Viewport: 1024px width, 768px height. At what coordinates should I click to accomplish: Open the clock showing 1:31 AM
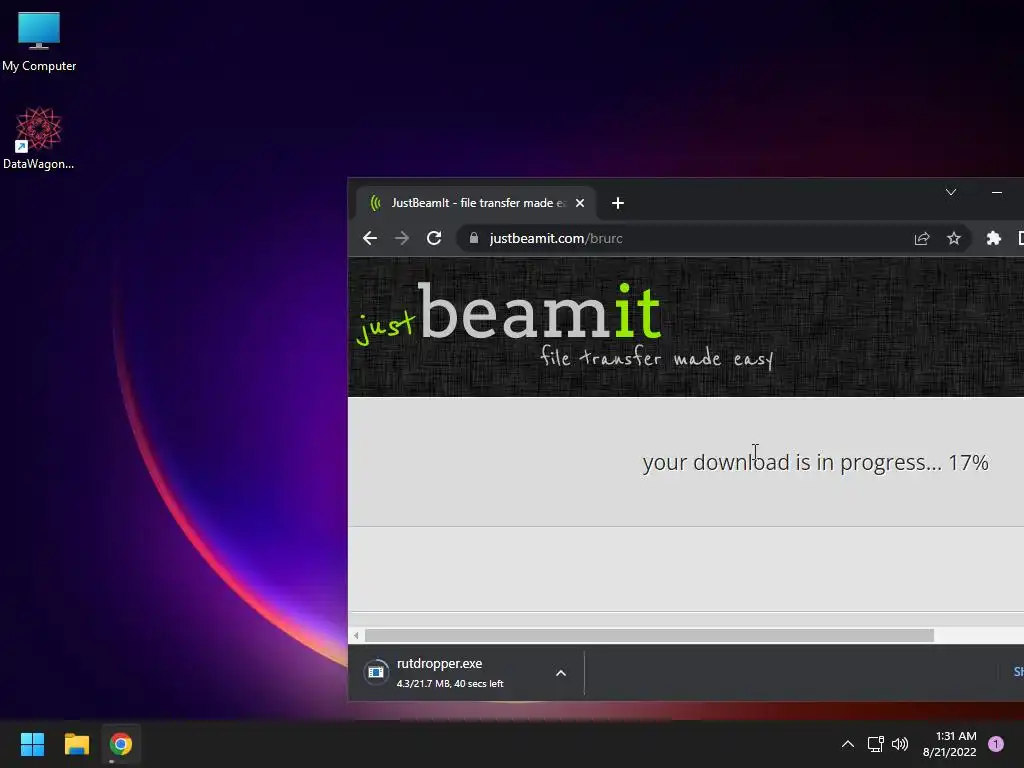point(950,744)
